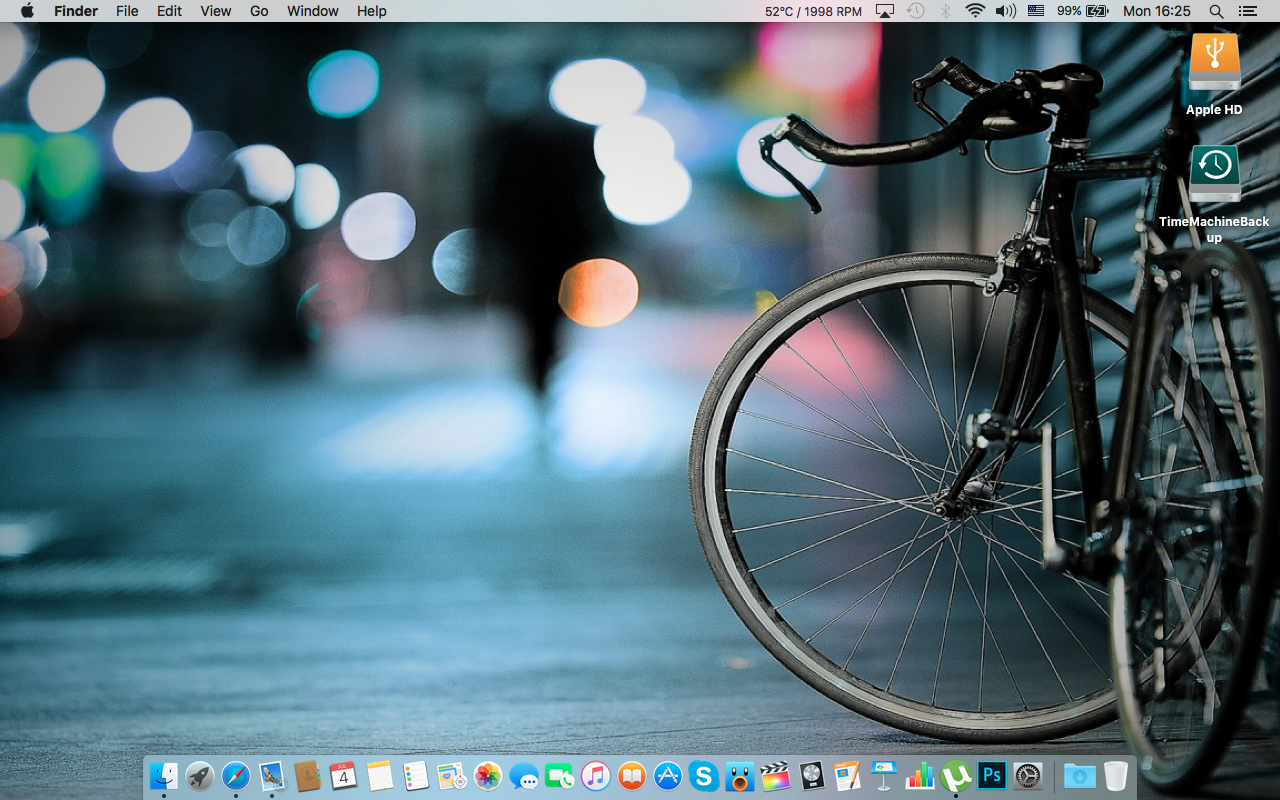Open the View menu

(x=216, y=11)
